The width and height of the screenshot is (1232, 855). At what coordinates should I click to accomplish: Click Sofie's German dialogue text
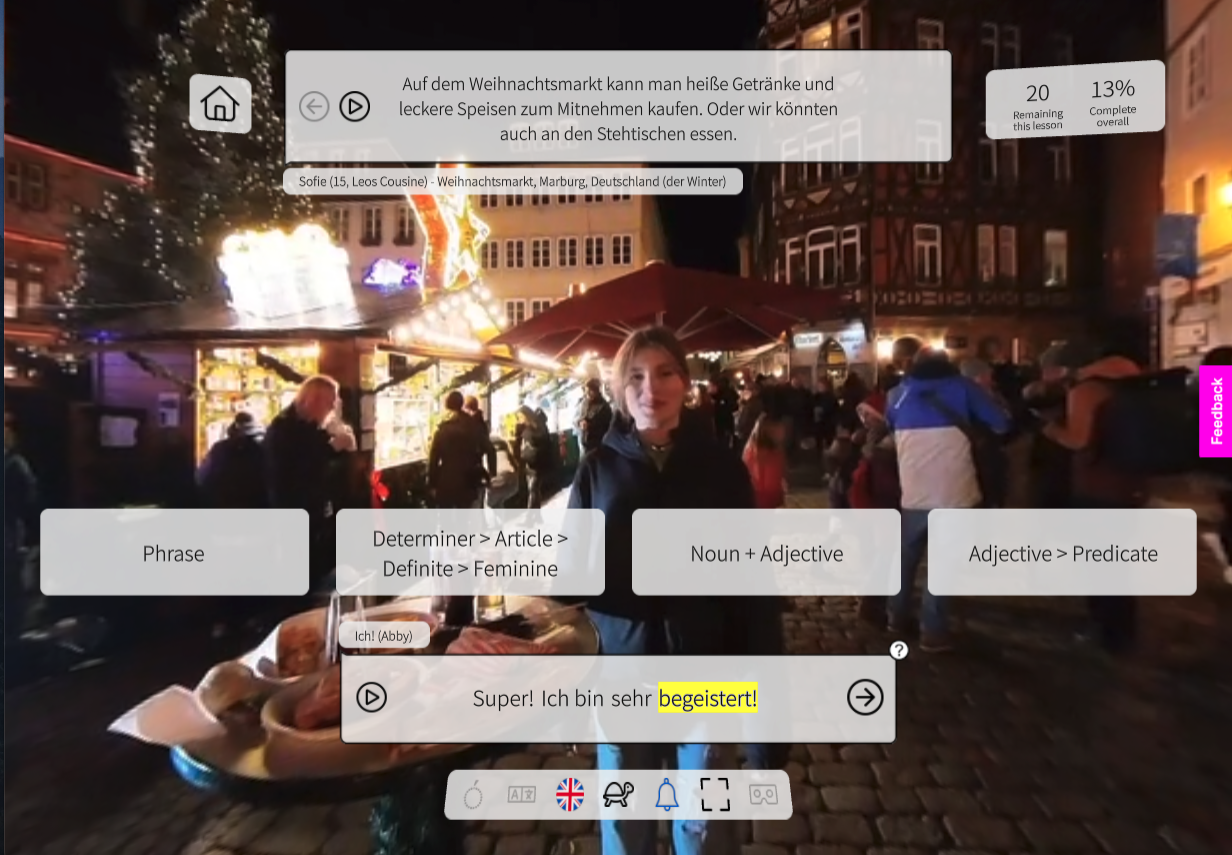click(618, 108)
